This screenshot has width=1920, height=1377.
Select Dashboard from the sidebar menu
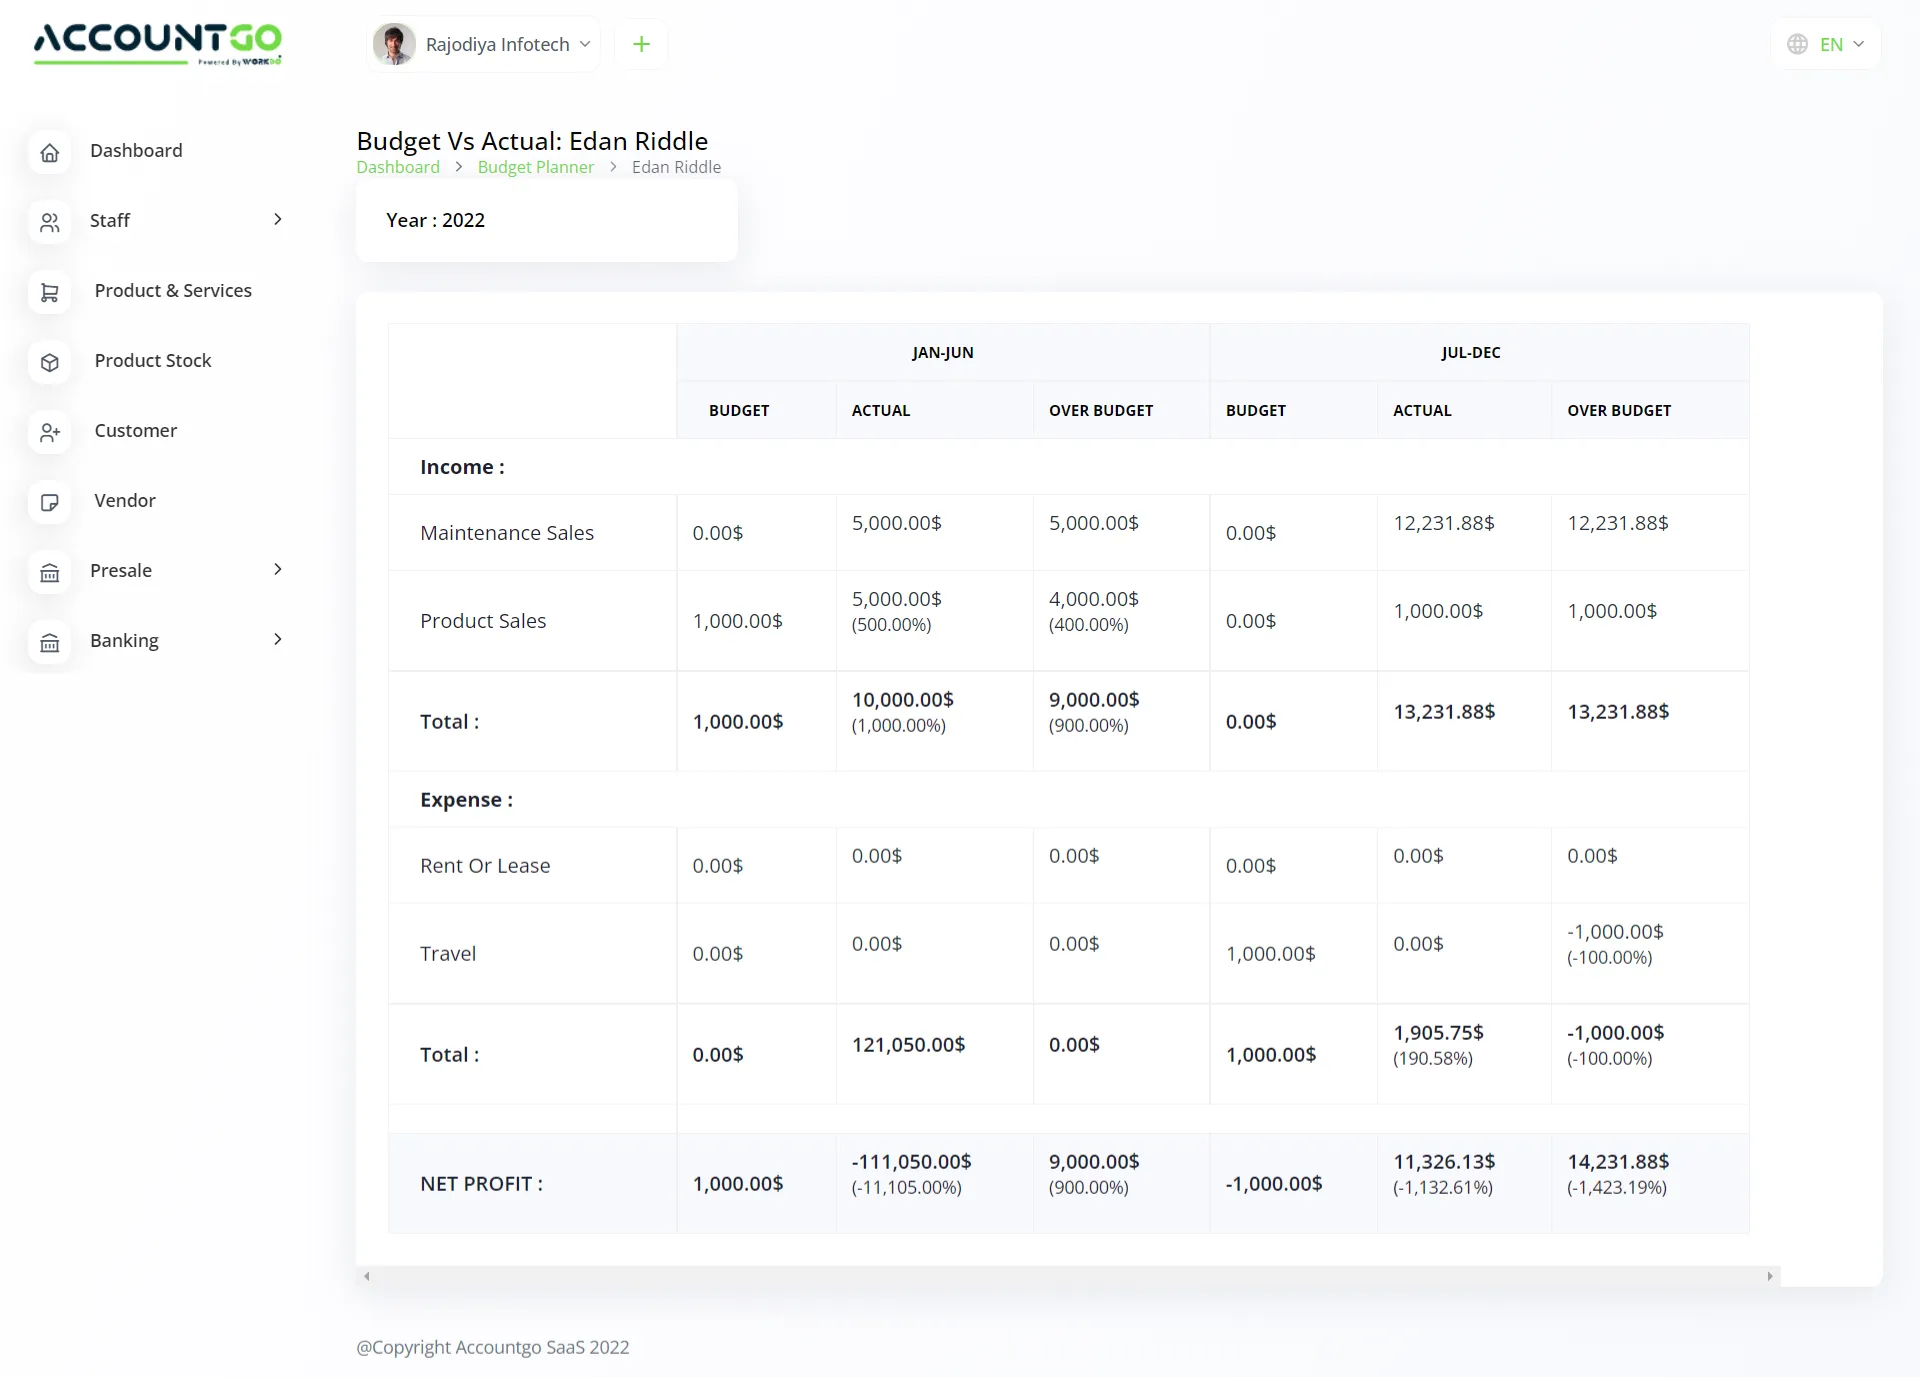[x=137, y=150]
